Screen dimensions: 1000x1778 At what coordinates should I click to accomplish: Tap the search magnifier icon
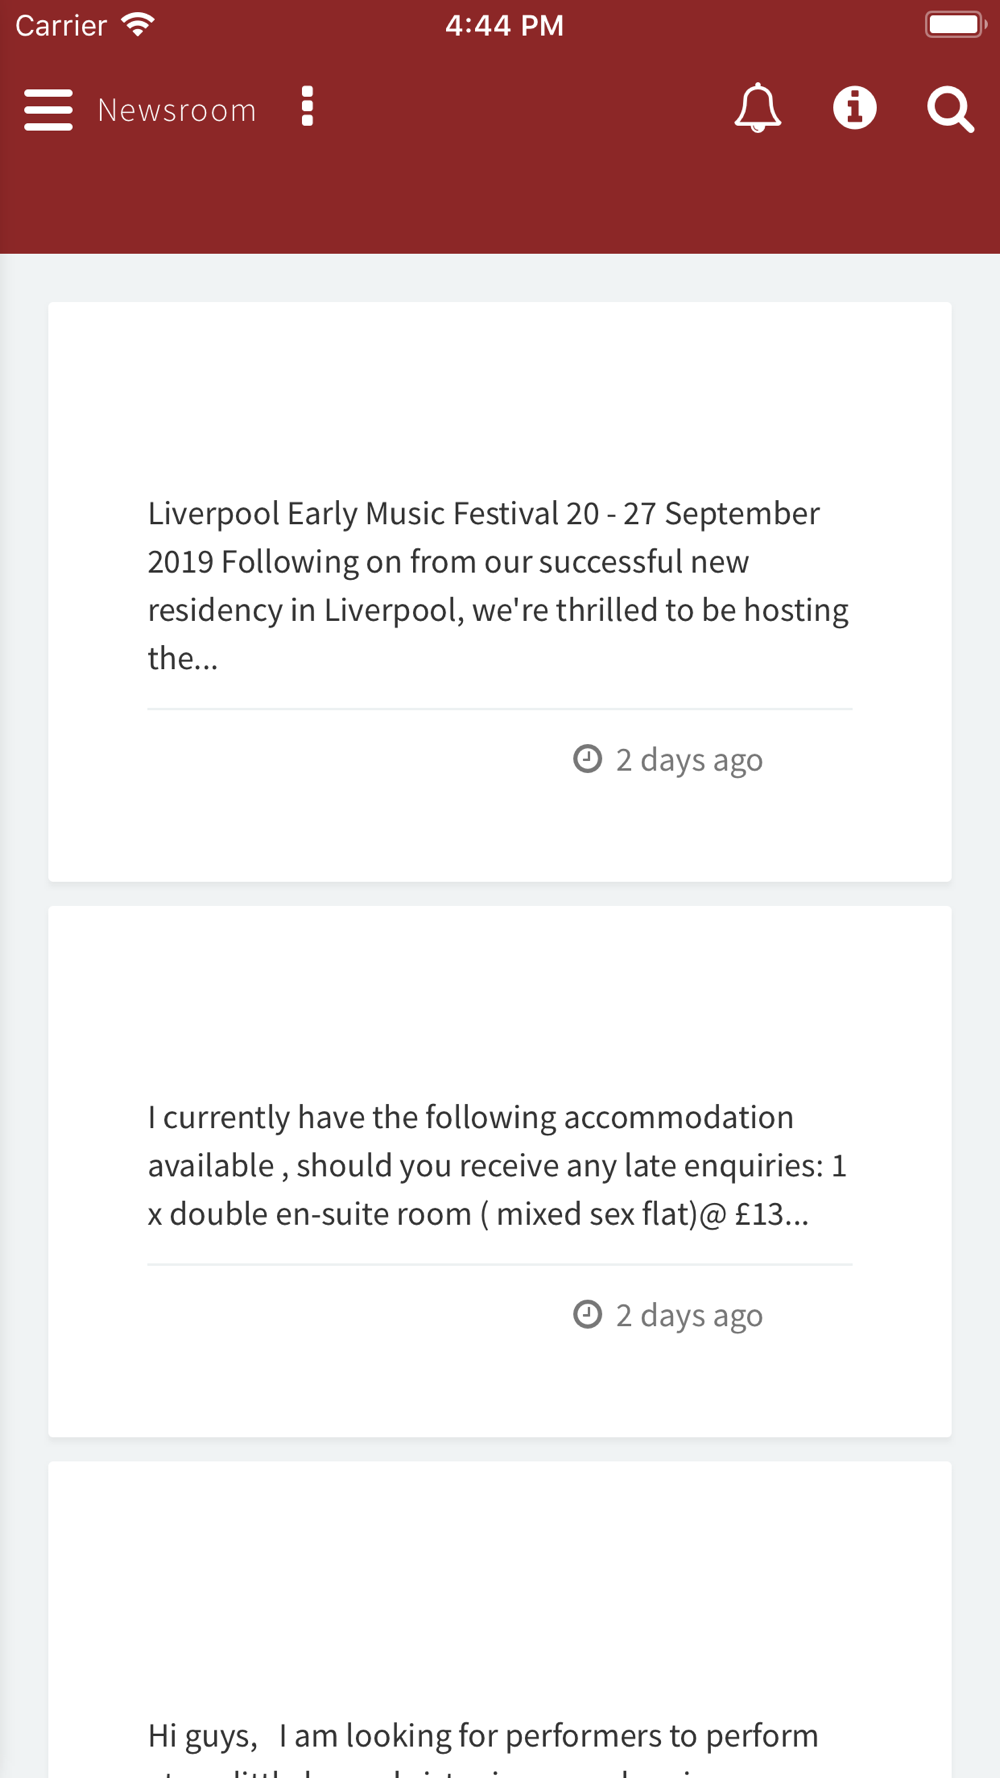point(950,109)
